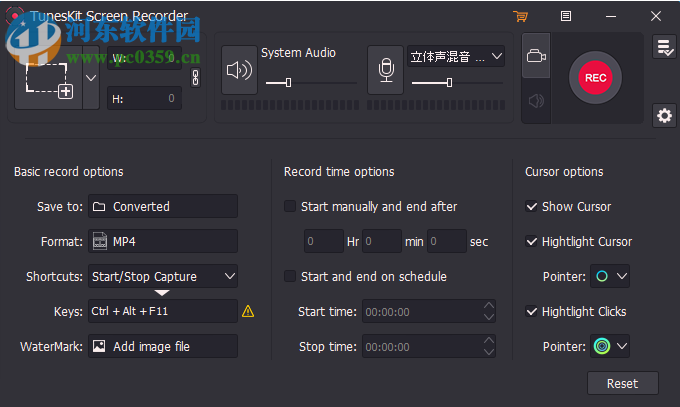Enable Start and end on schedule
This screenshot has height=407, width=680.
pos(290,276)
